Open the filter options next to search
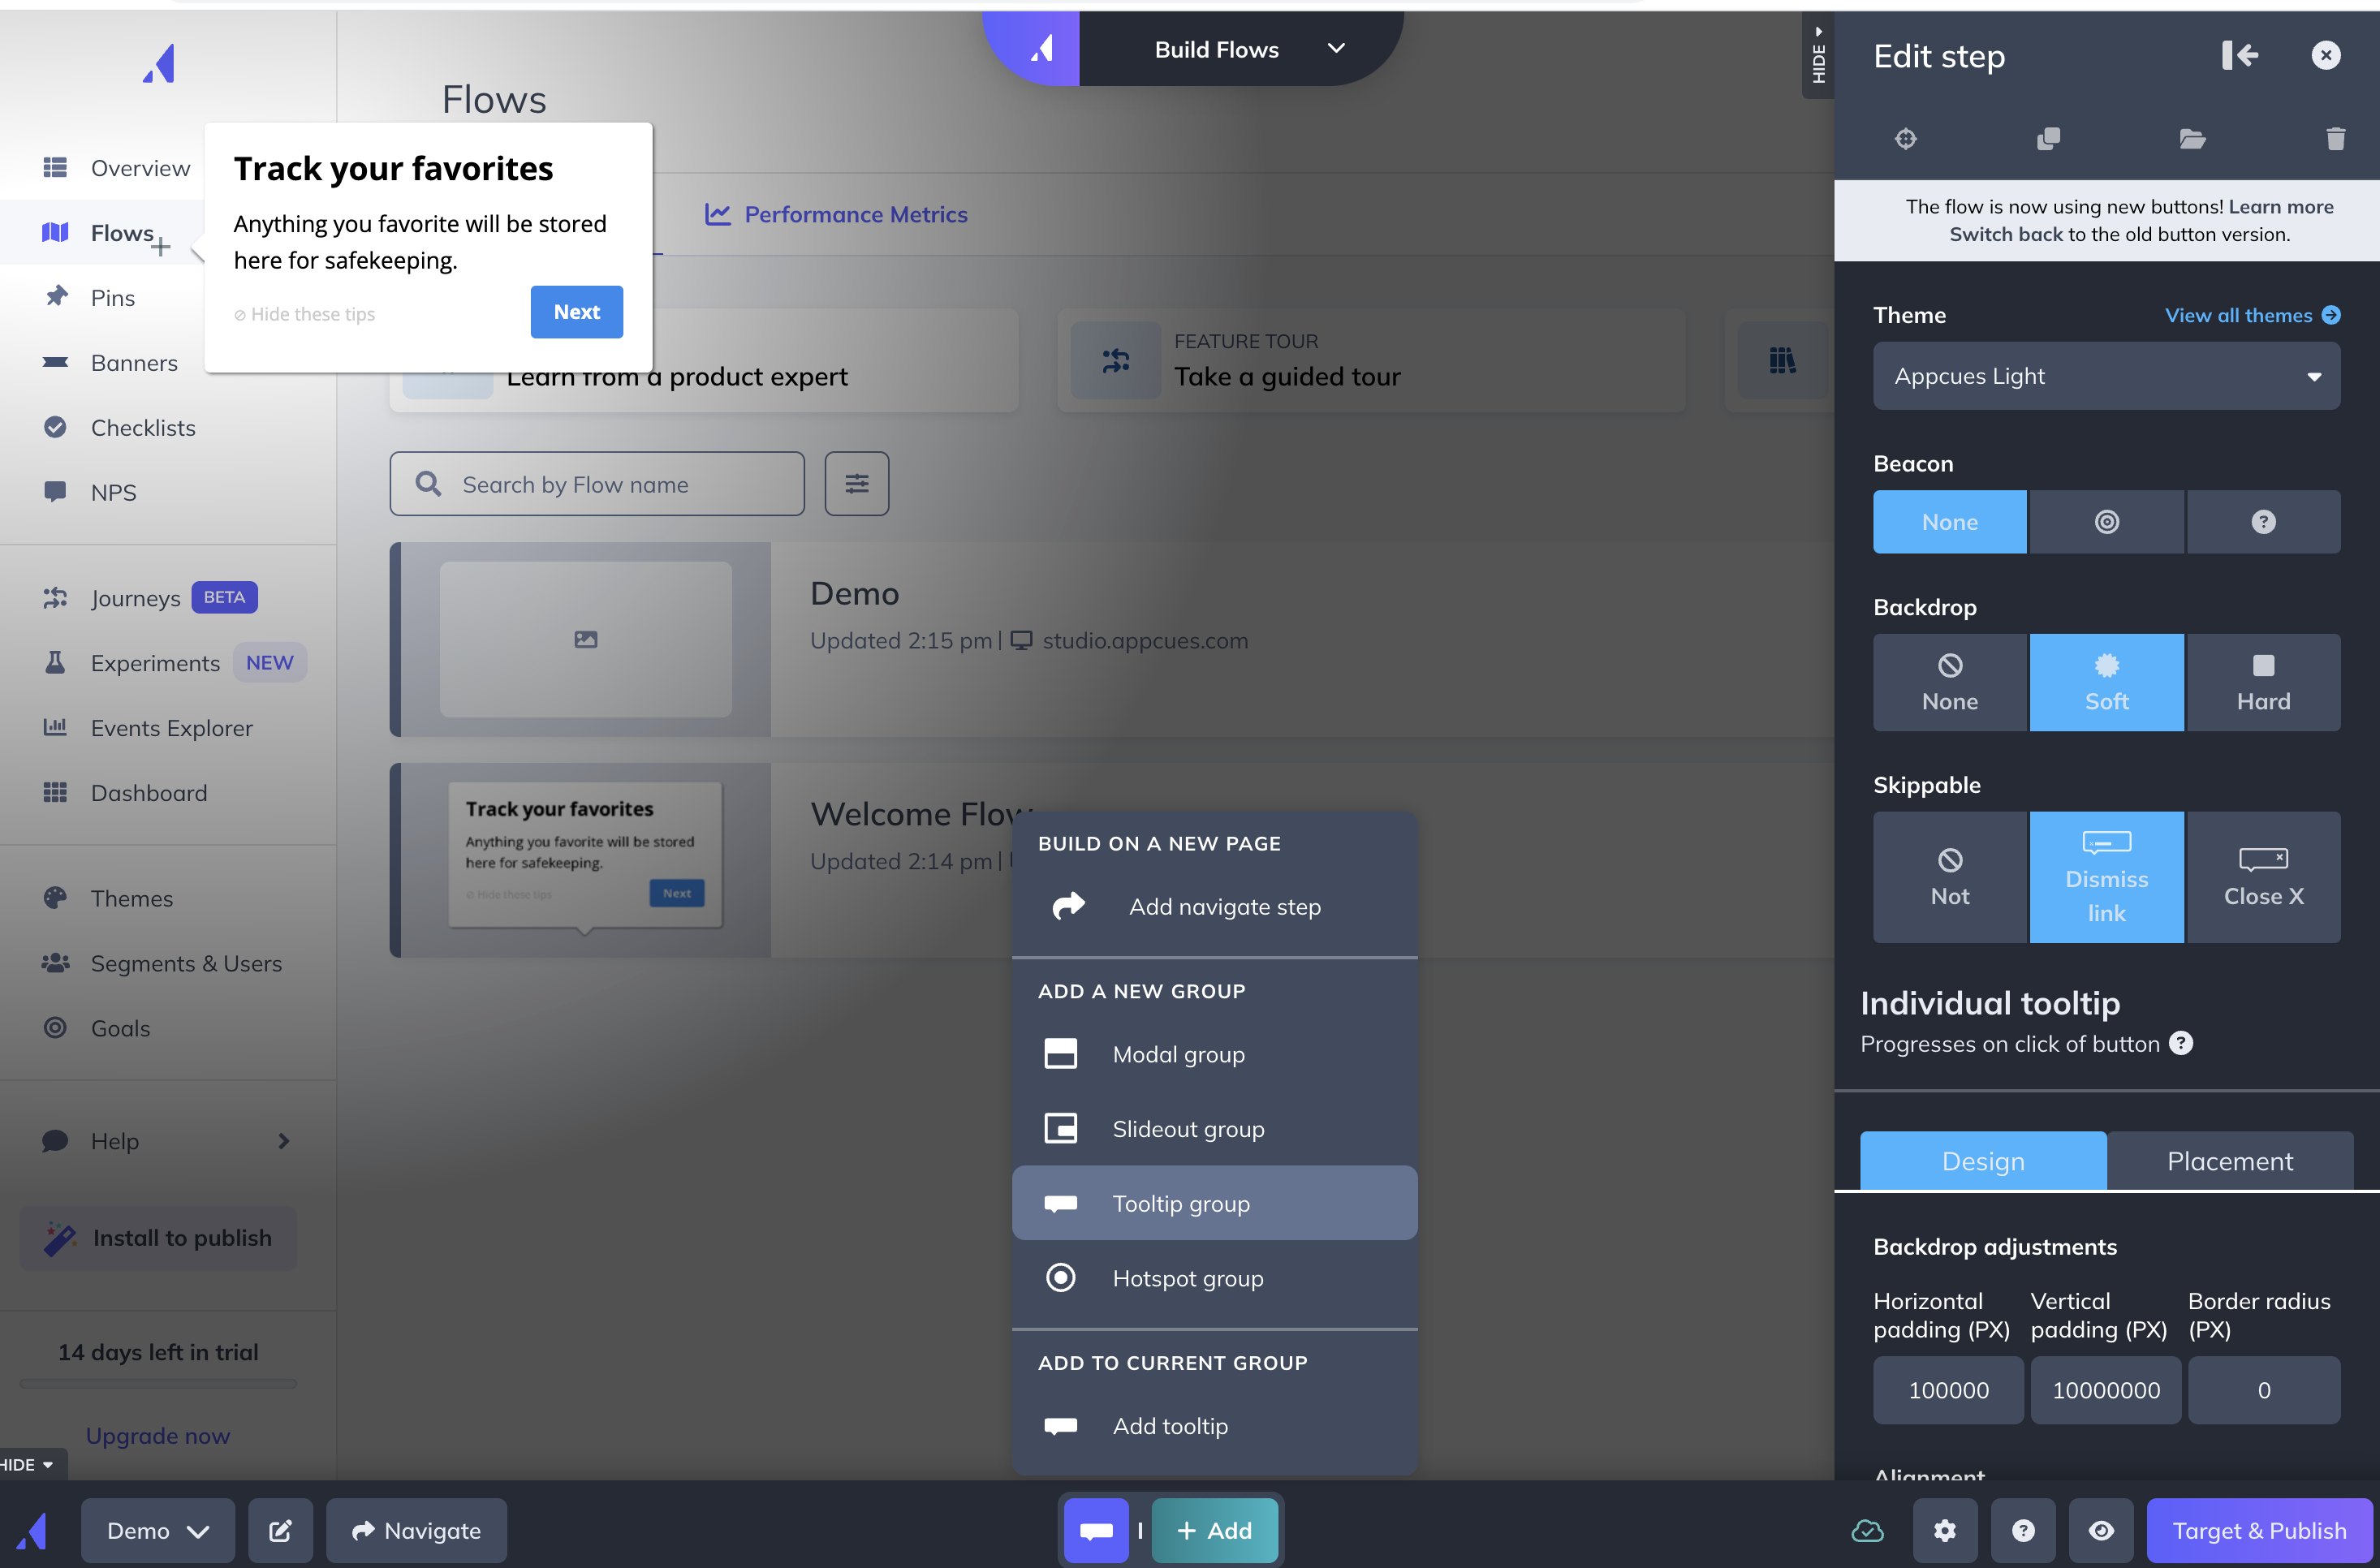Viewport: 2380px width, 1568px height. [x=857, y=484]
